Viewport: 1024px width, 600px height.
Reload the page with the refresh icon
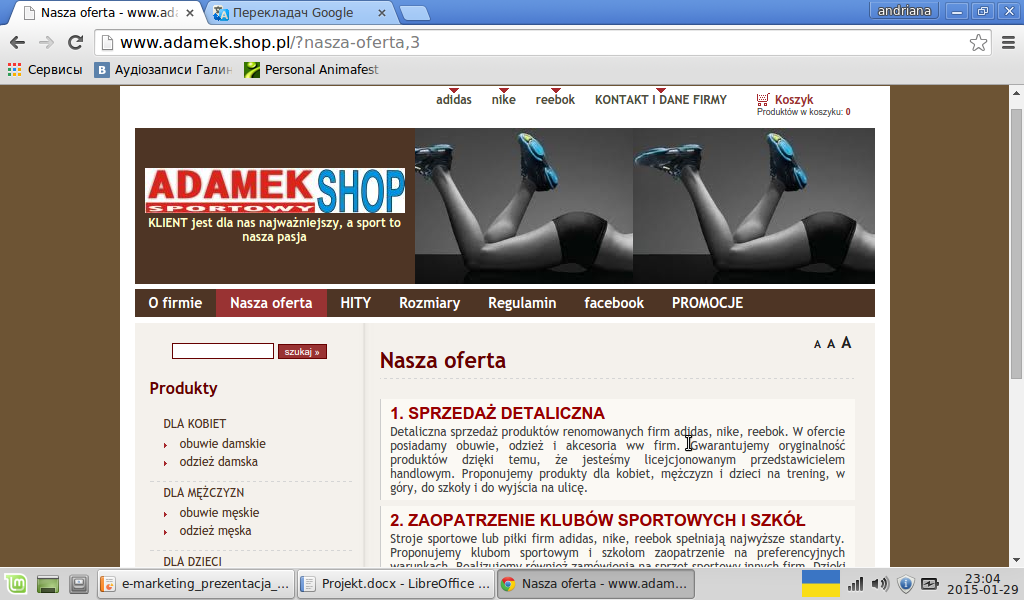pos(75,43)
